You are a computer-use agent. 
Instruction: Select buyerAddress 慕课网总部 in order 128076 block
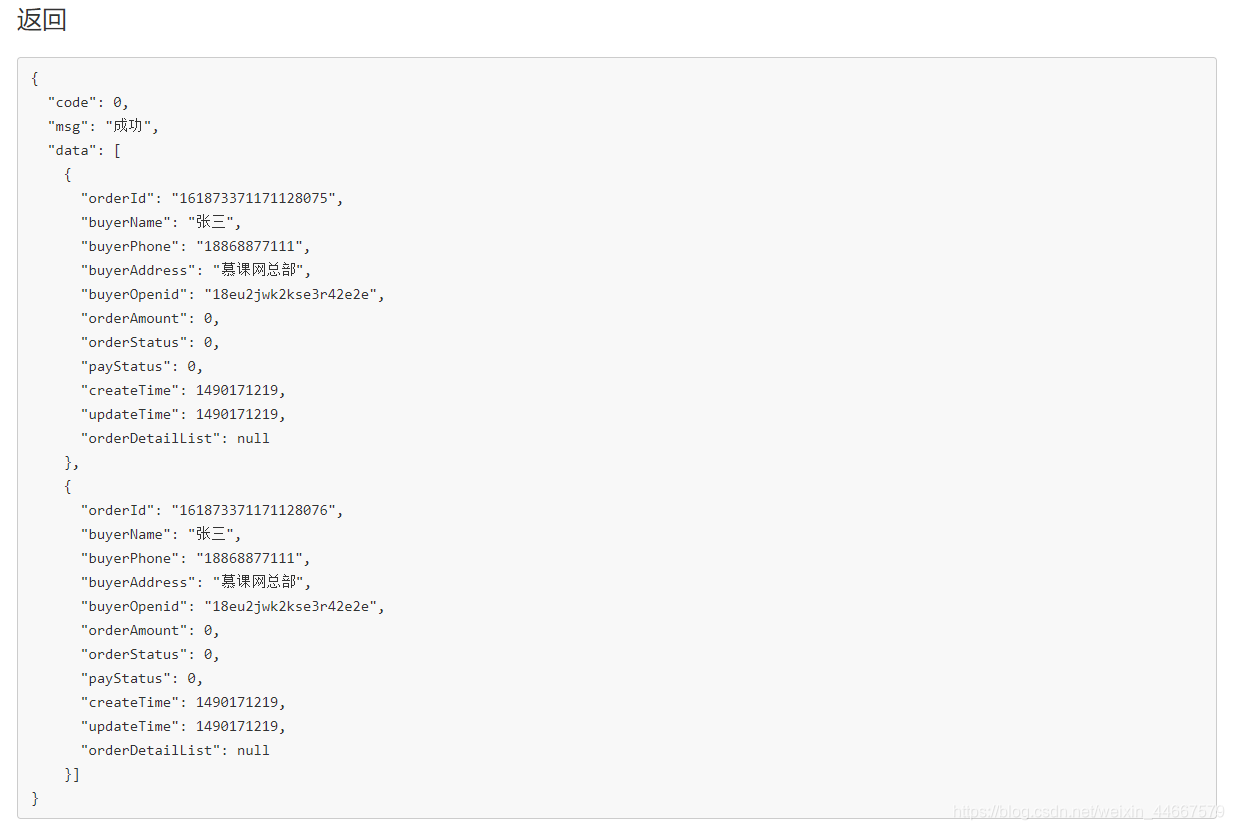tap(196, 582)
